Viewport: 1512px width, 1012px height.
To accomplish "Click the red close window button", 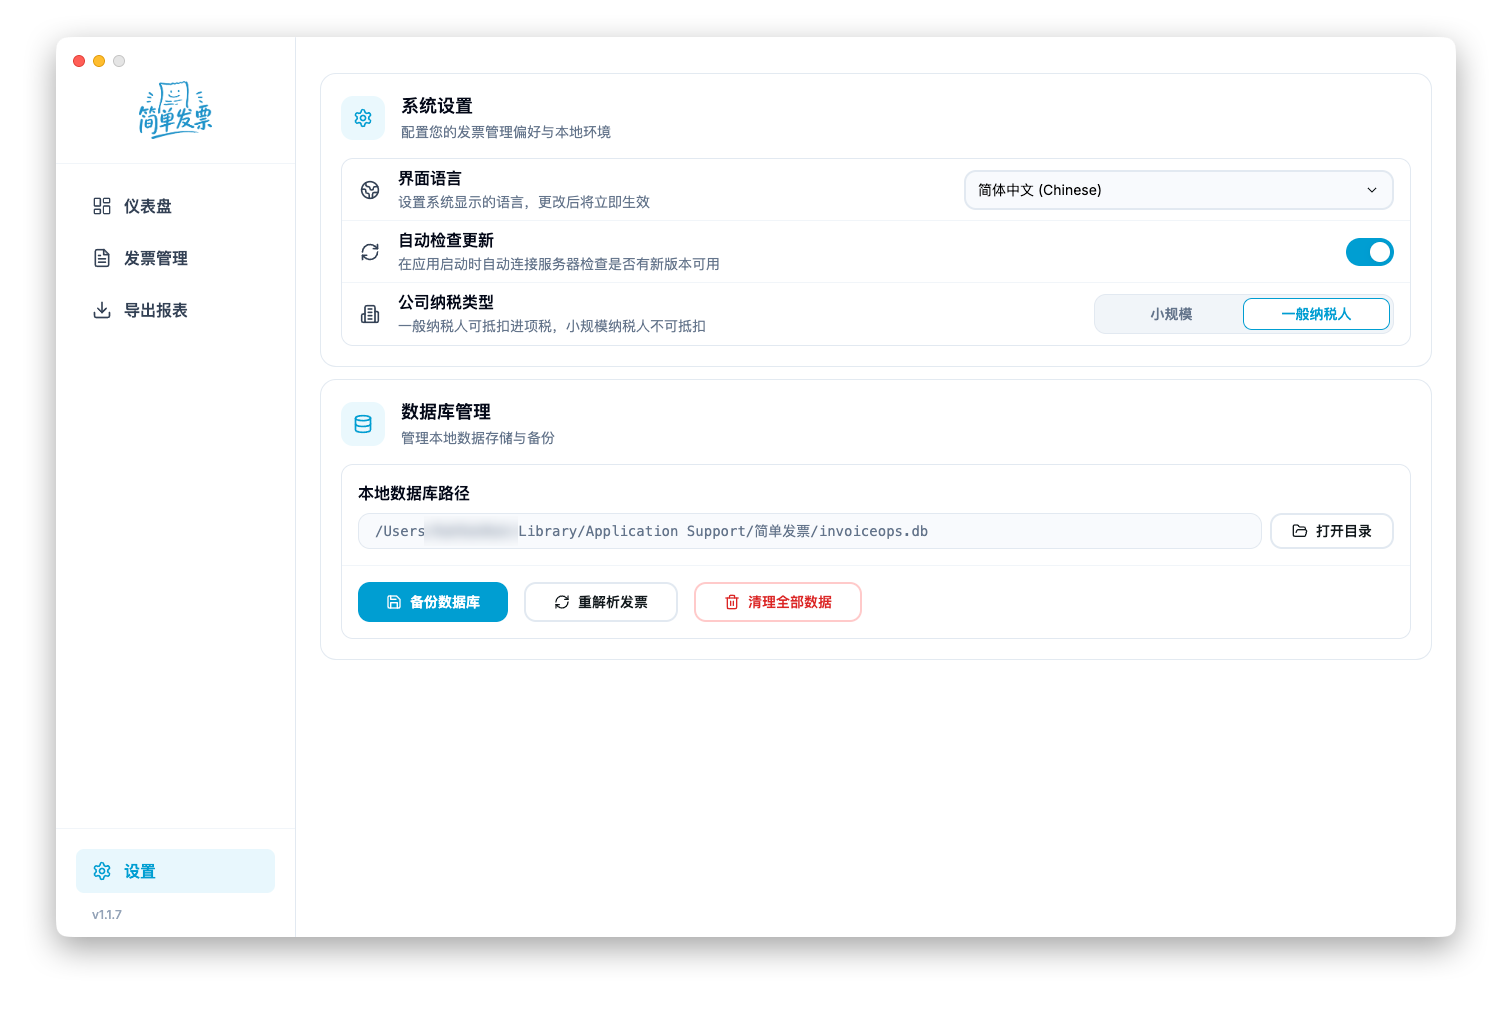I will click(79, 61).
